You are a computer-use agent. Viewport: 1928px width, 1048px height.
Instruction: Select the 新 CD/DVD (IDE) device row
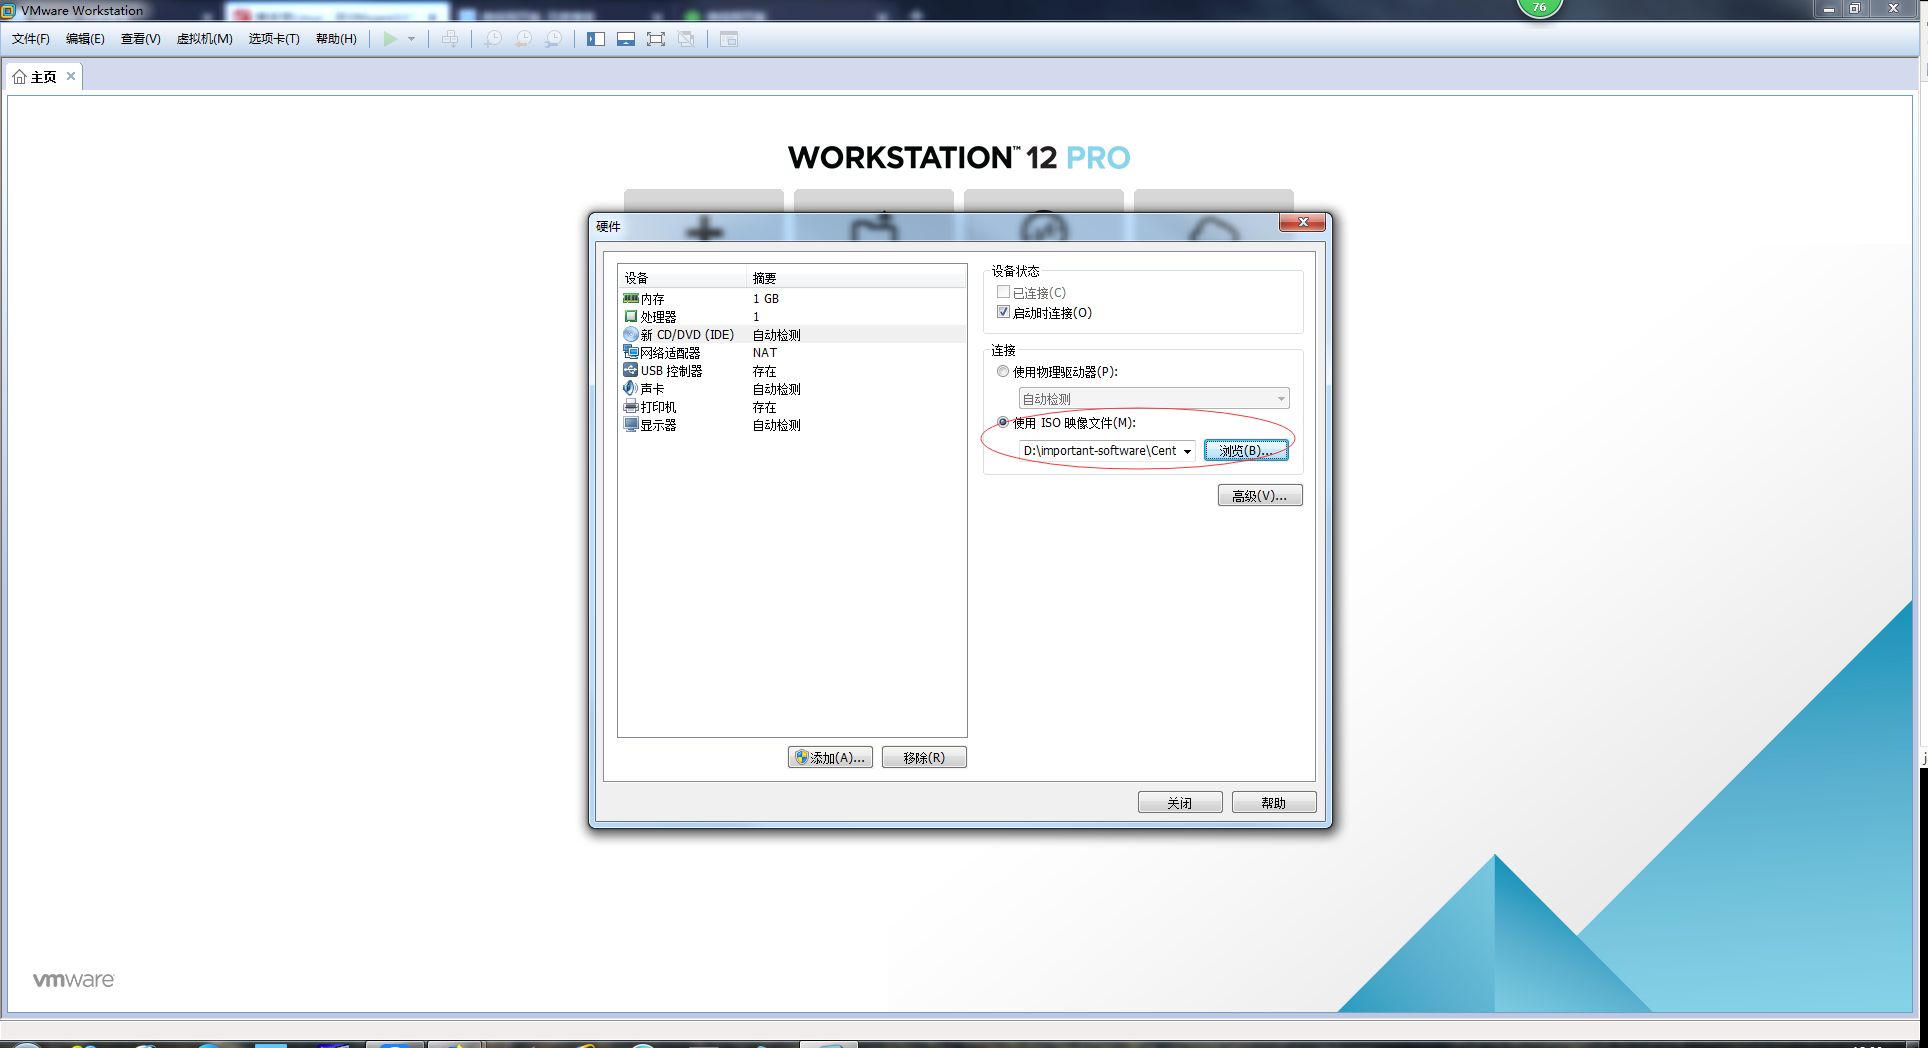click(792, 335)
